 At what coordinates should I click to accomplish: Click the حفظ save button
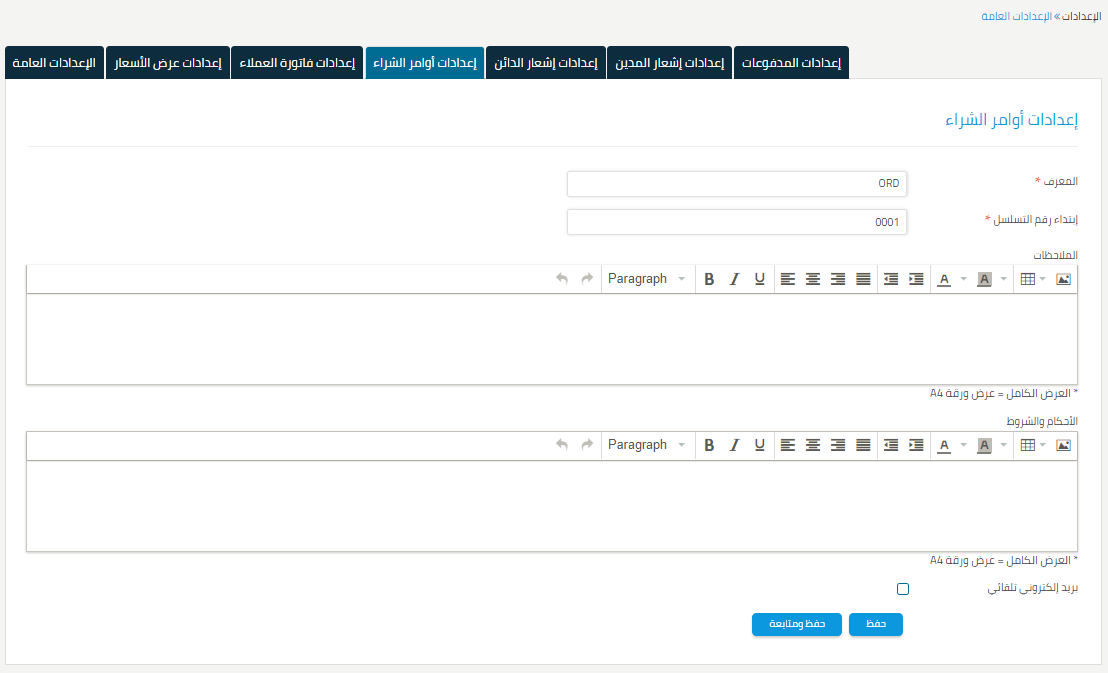coord(875,624)
